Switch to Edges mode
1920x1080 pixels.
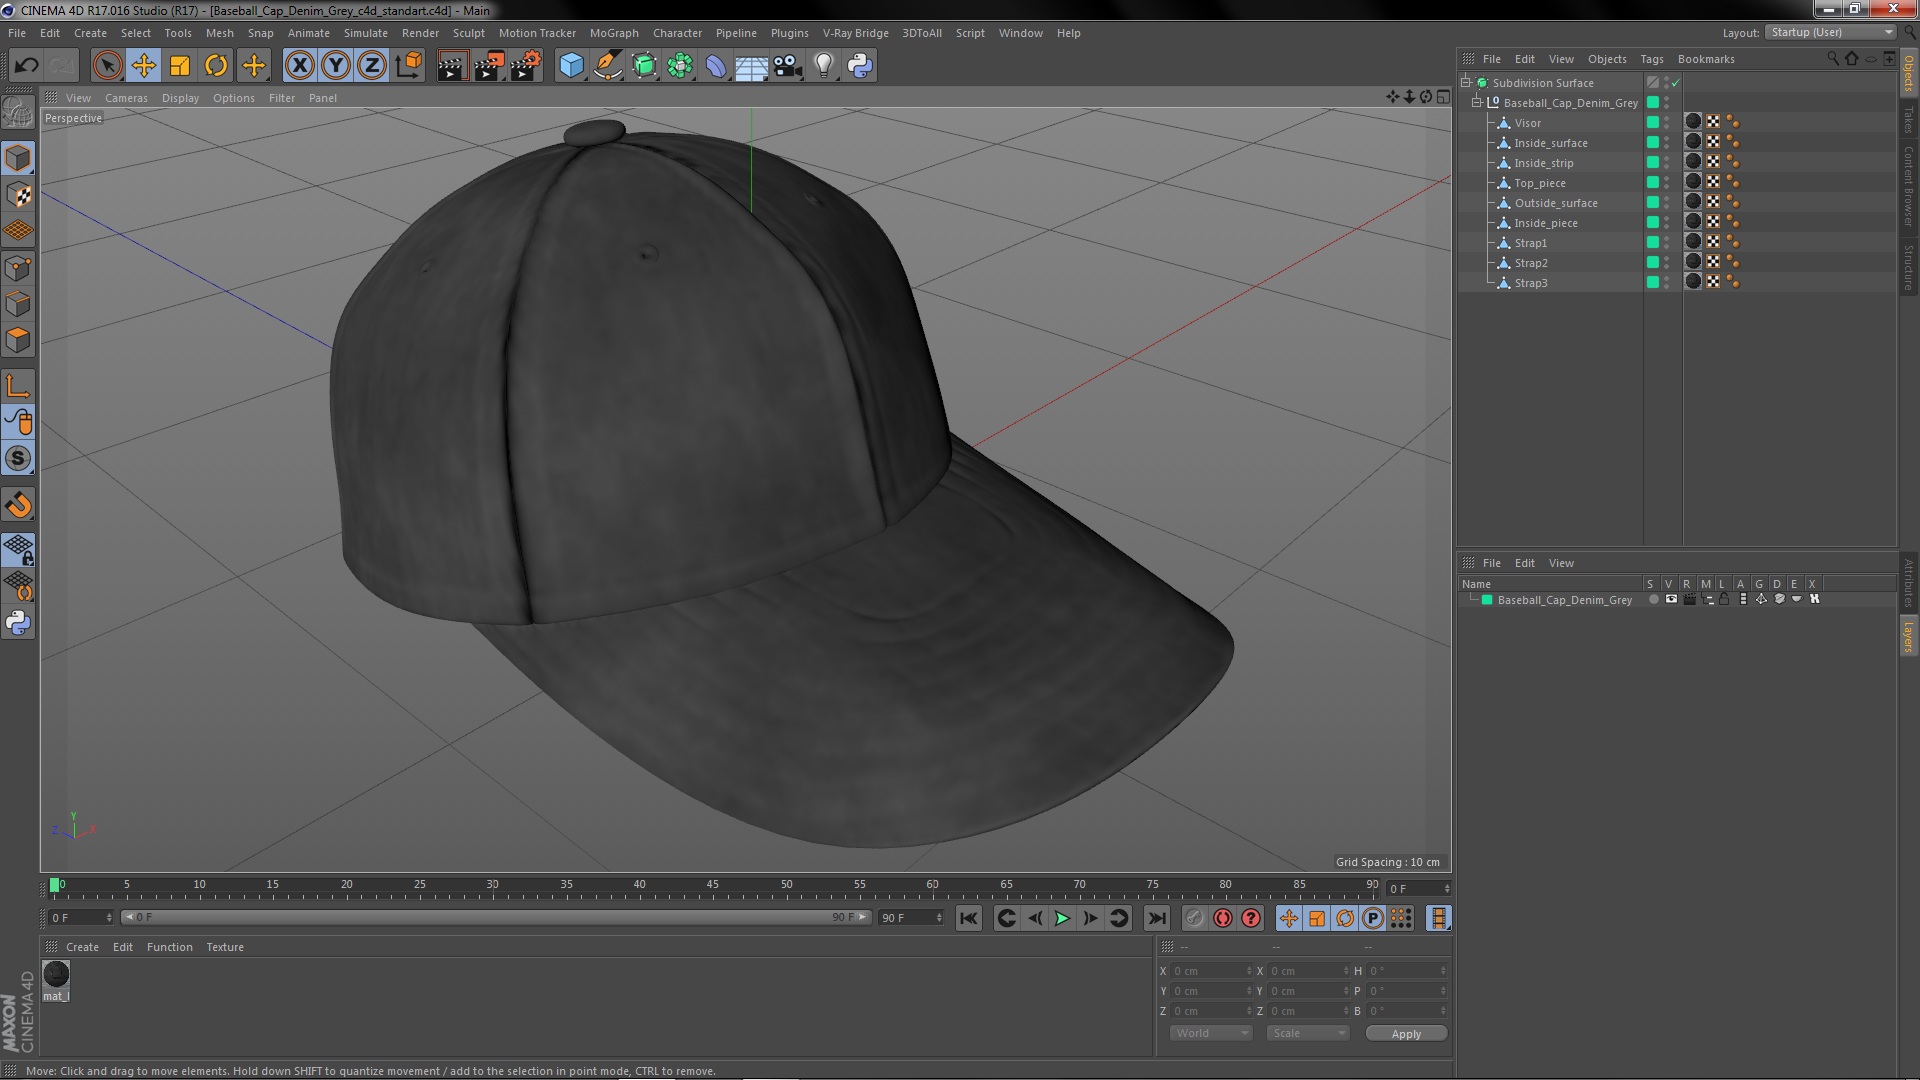[18, 304]
